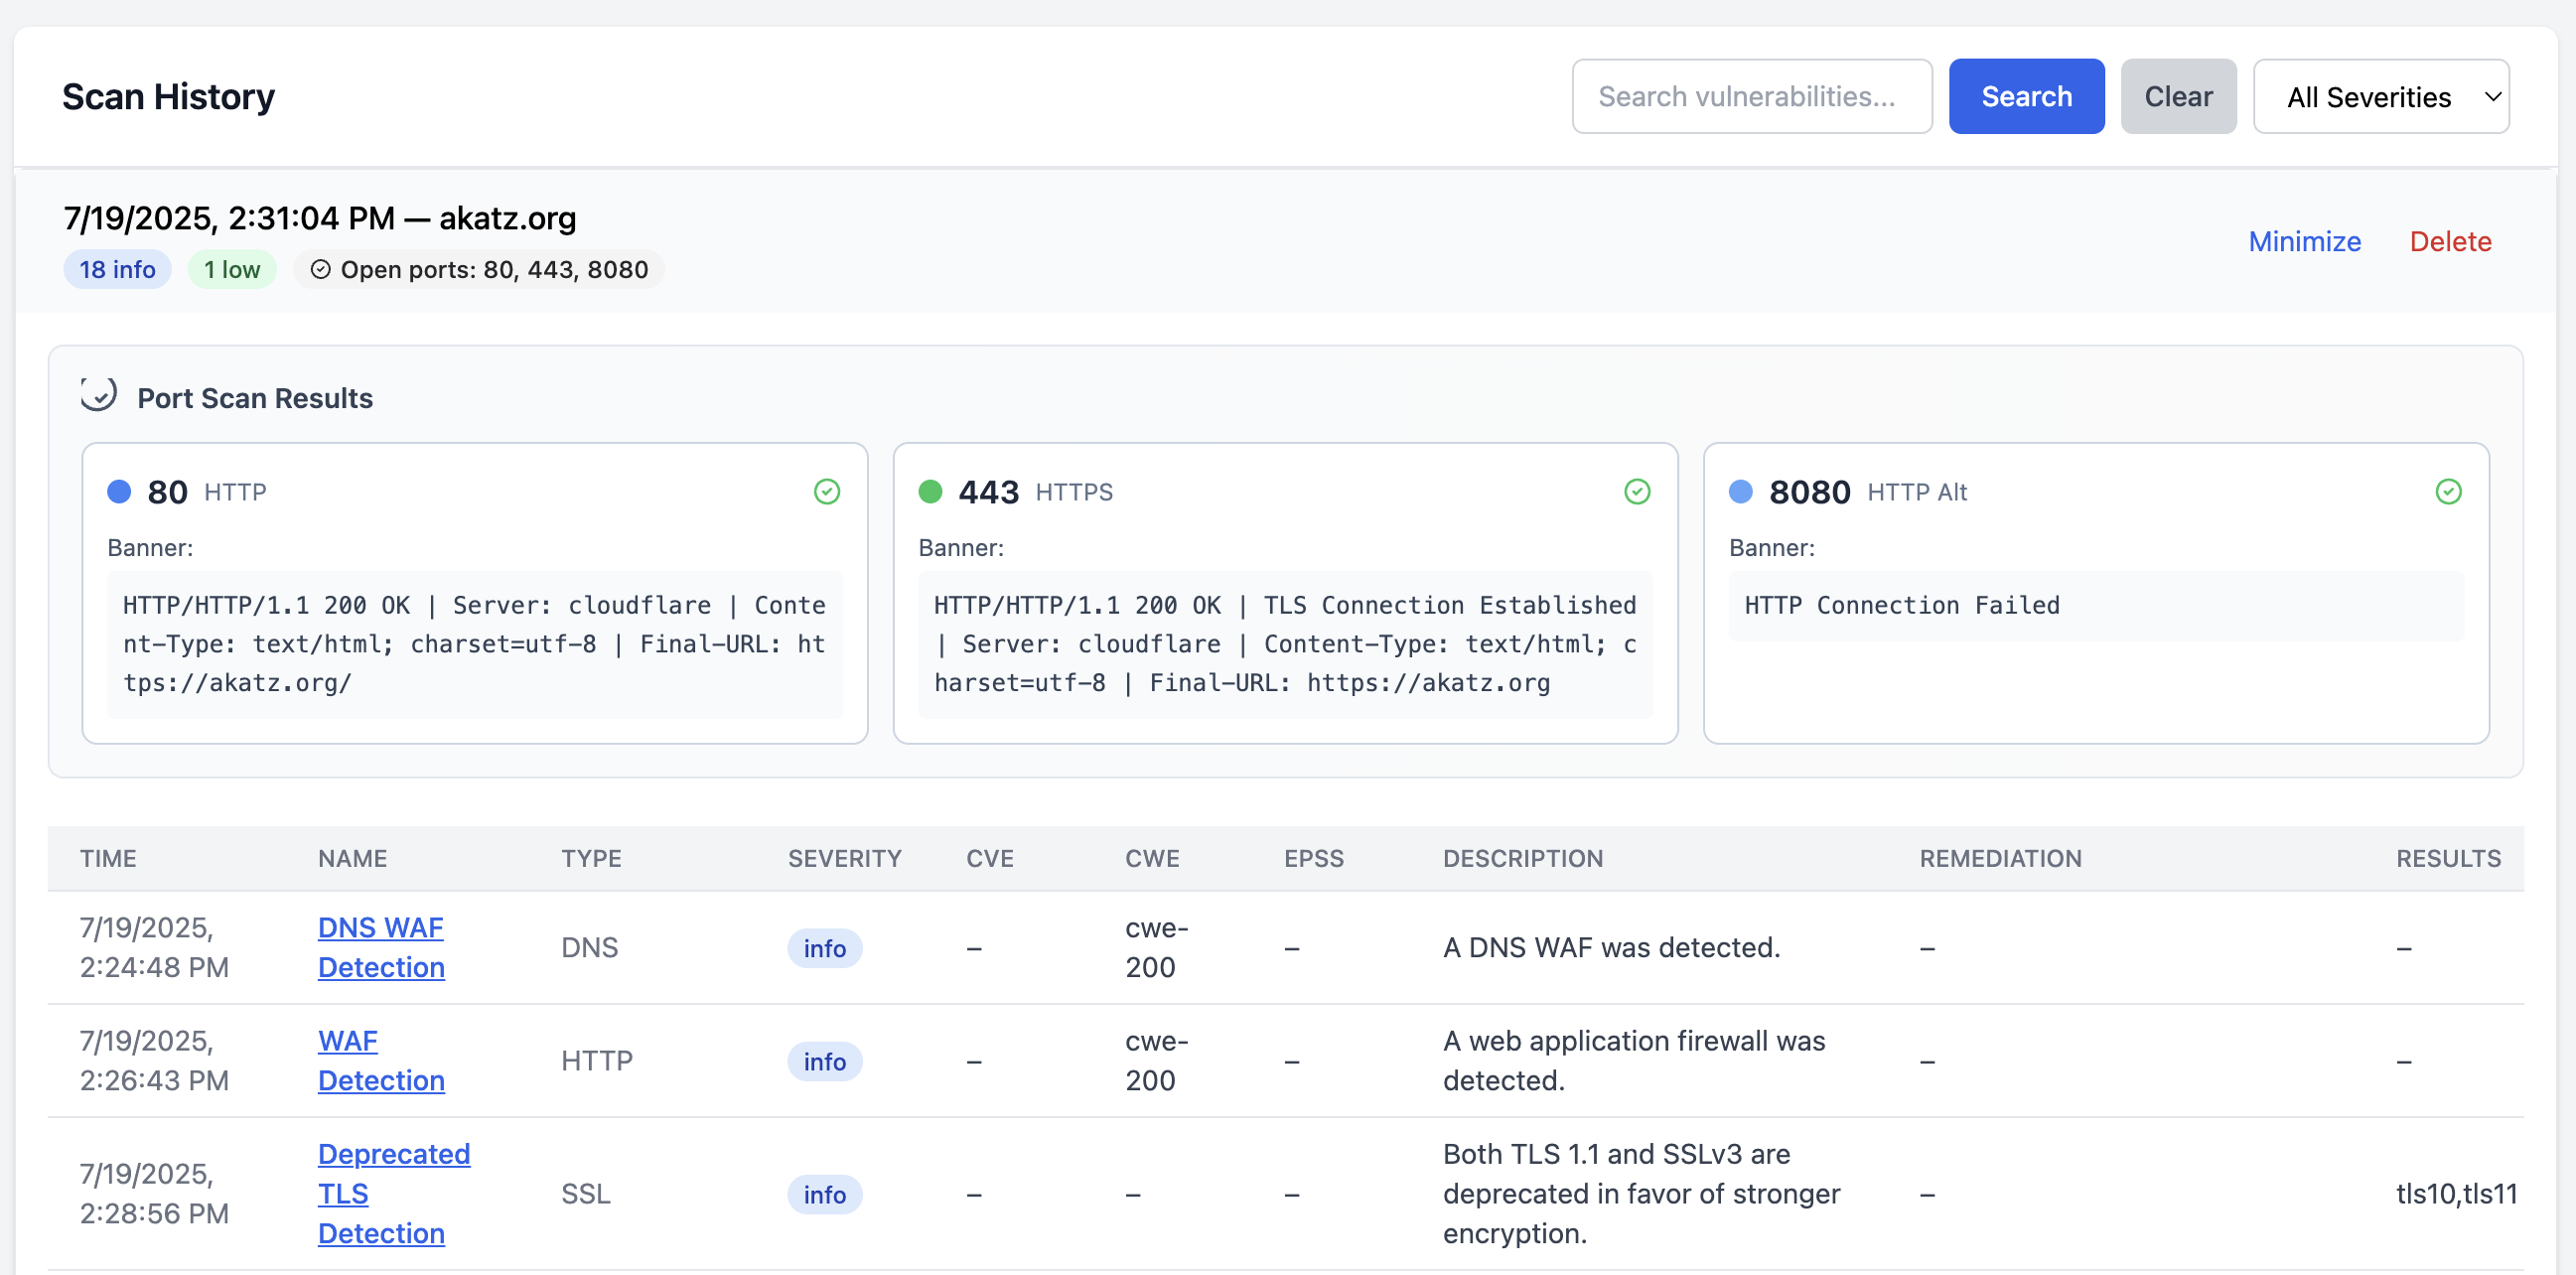Click the light blue status dot for port 8080
The width and height of the screenshot is (2576, 1275).
[x=1740, y=492]
